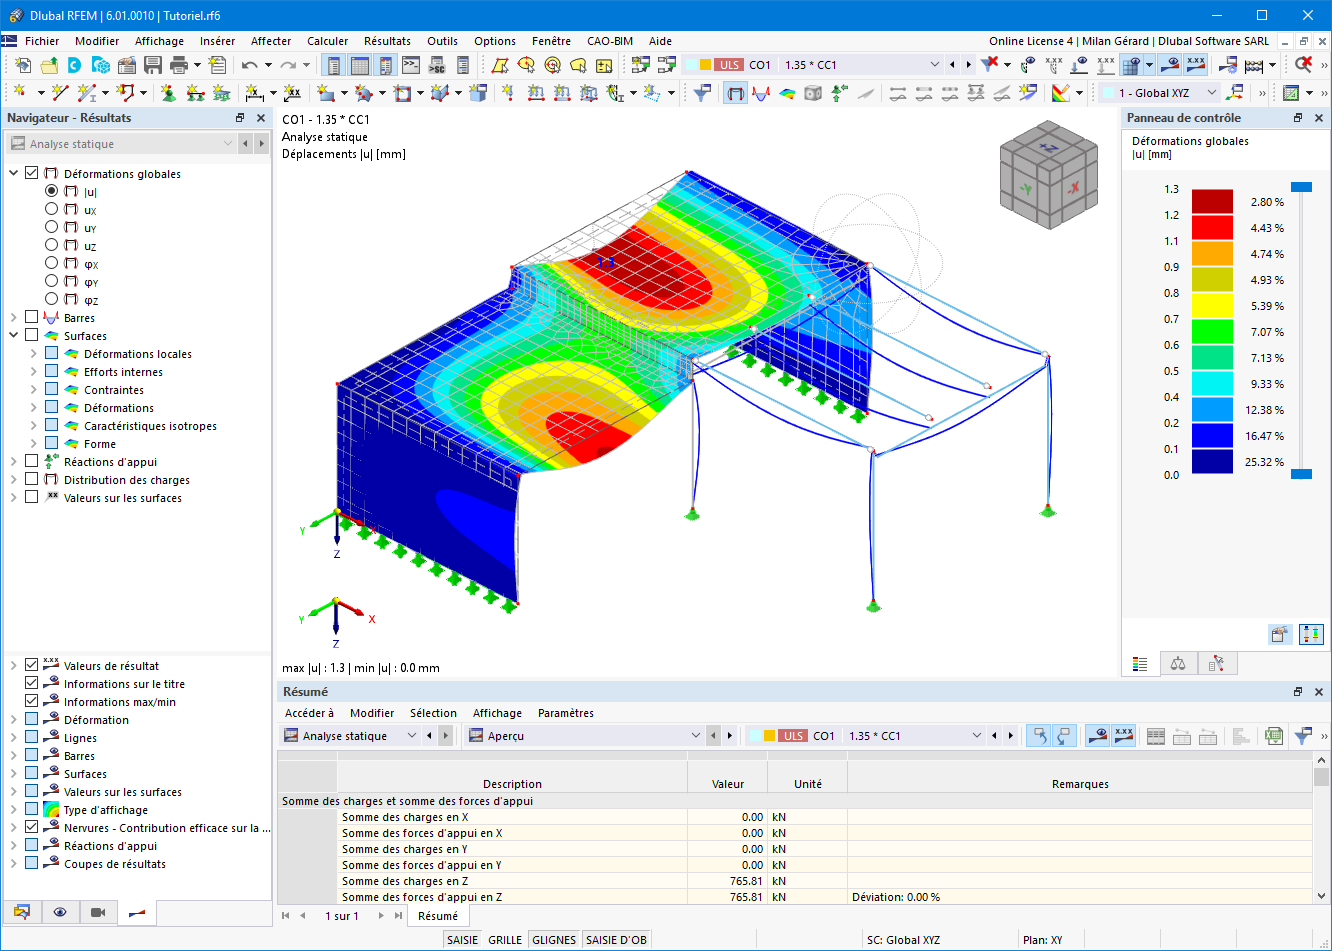
Task: Redo the last undone action
Action: [x=288, y=65]
